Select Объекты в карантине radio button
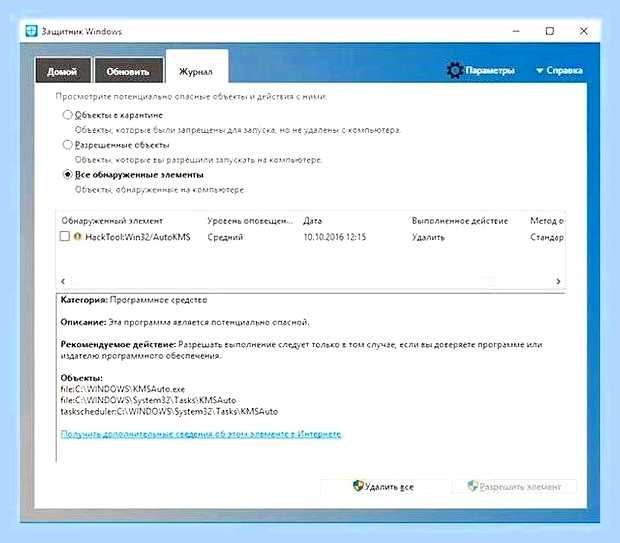 (68, 115)
